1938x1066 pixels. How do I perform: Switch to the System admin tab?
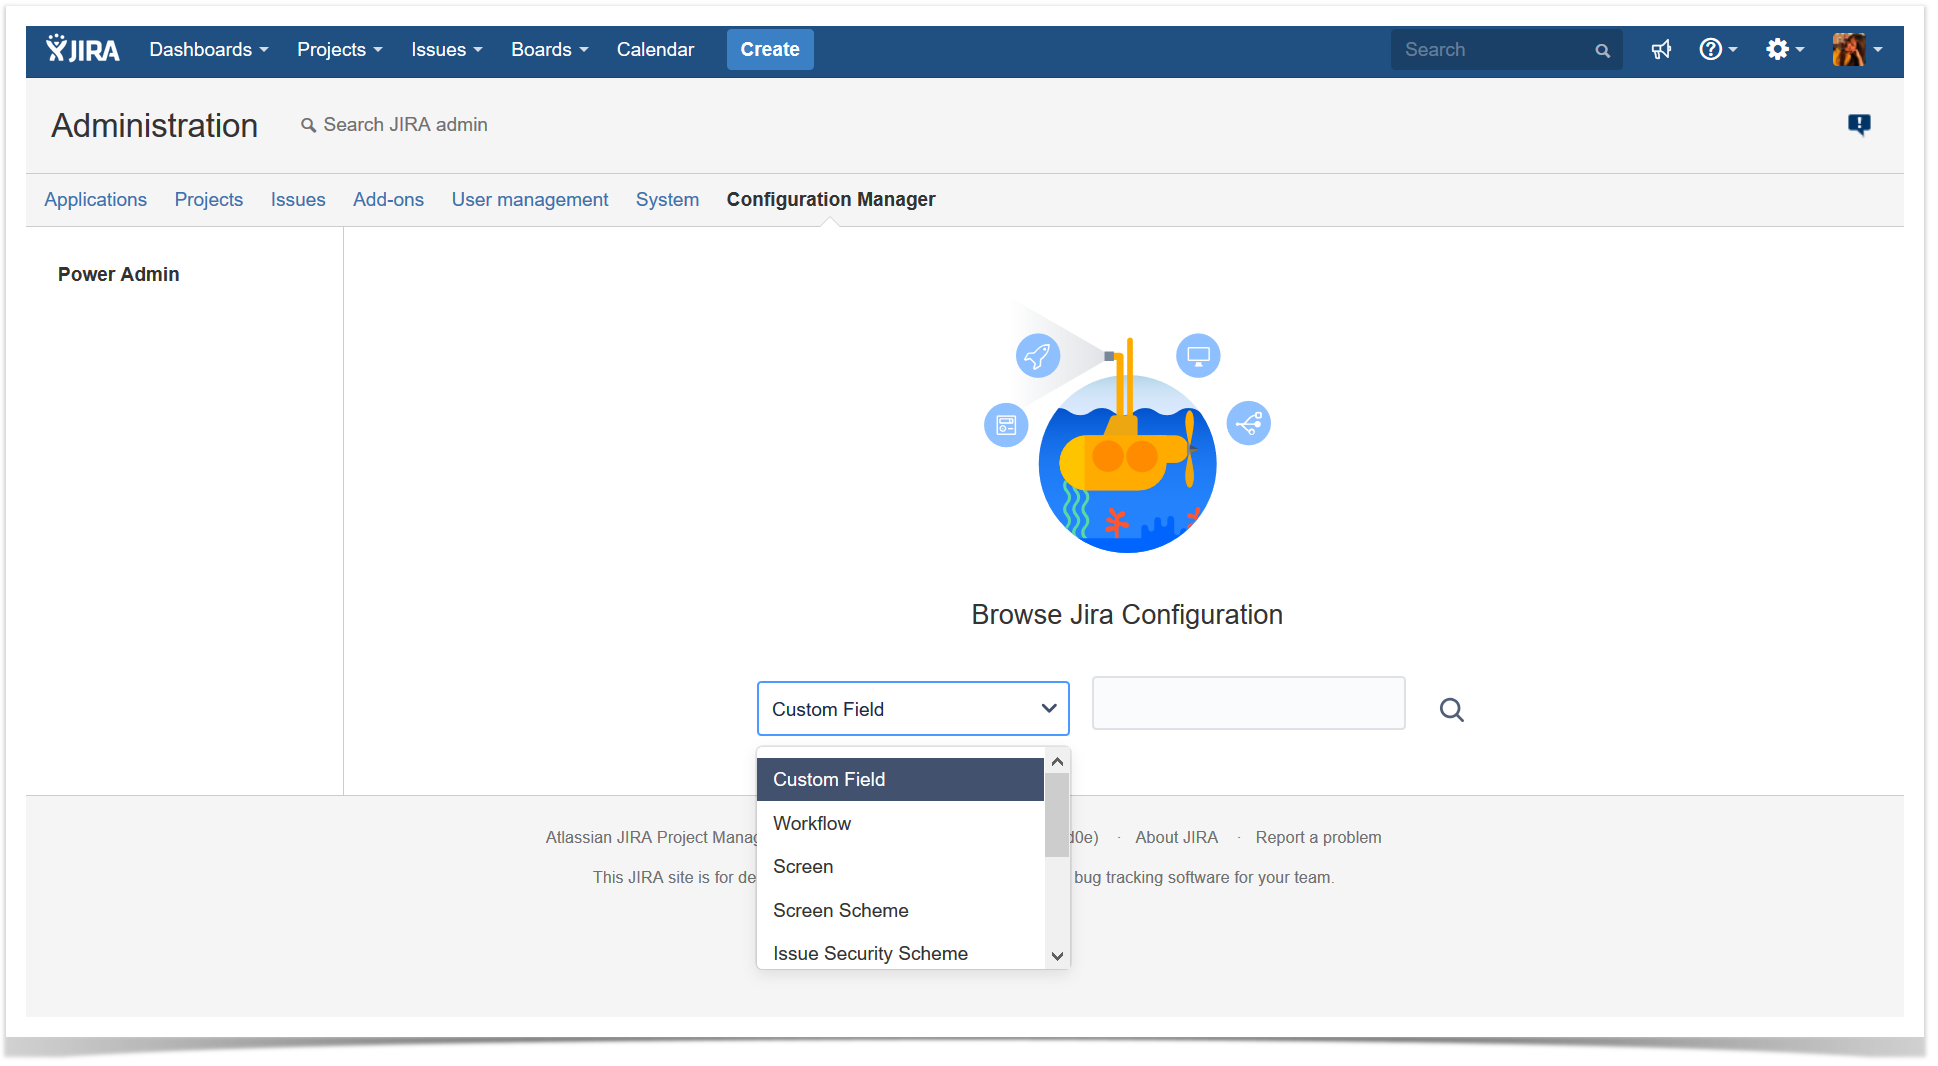(667, 199)
